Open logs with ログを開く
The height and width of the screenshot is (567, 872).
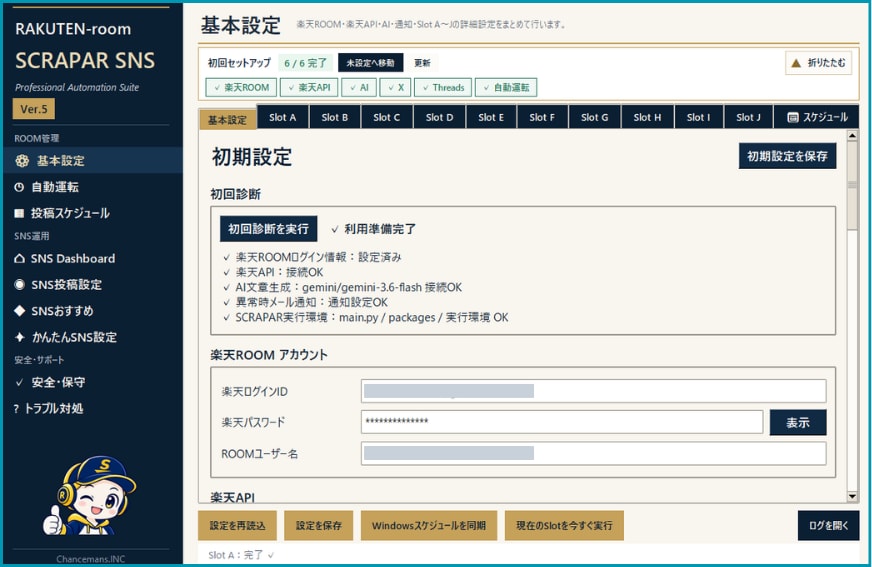(829, 525)
